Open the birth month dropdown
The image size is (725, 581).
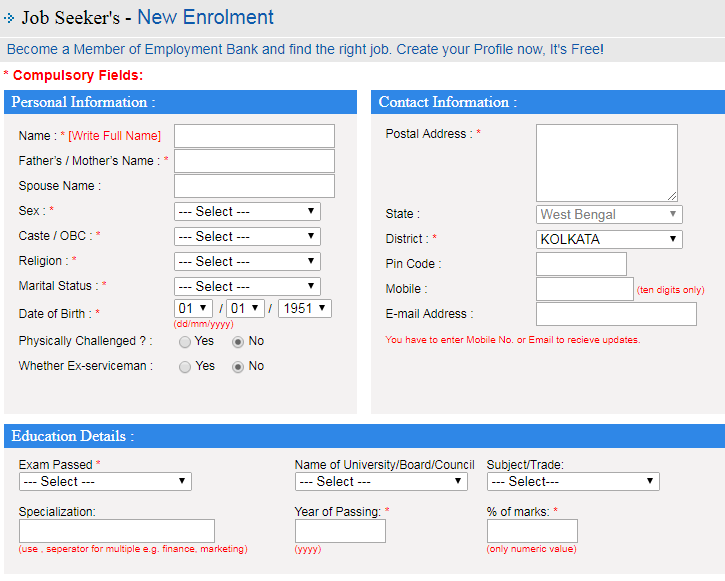point(246,309)
